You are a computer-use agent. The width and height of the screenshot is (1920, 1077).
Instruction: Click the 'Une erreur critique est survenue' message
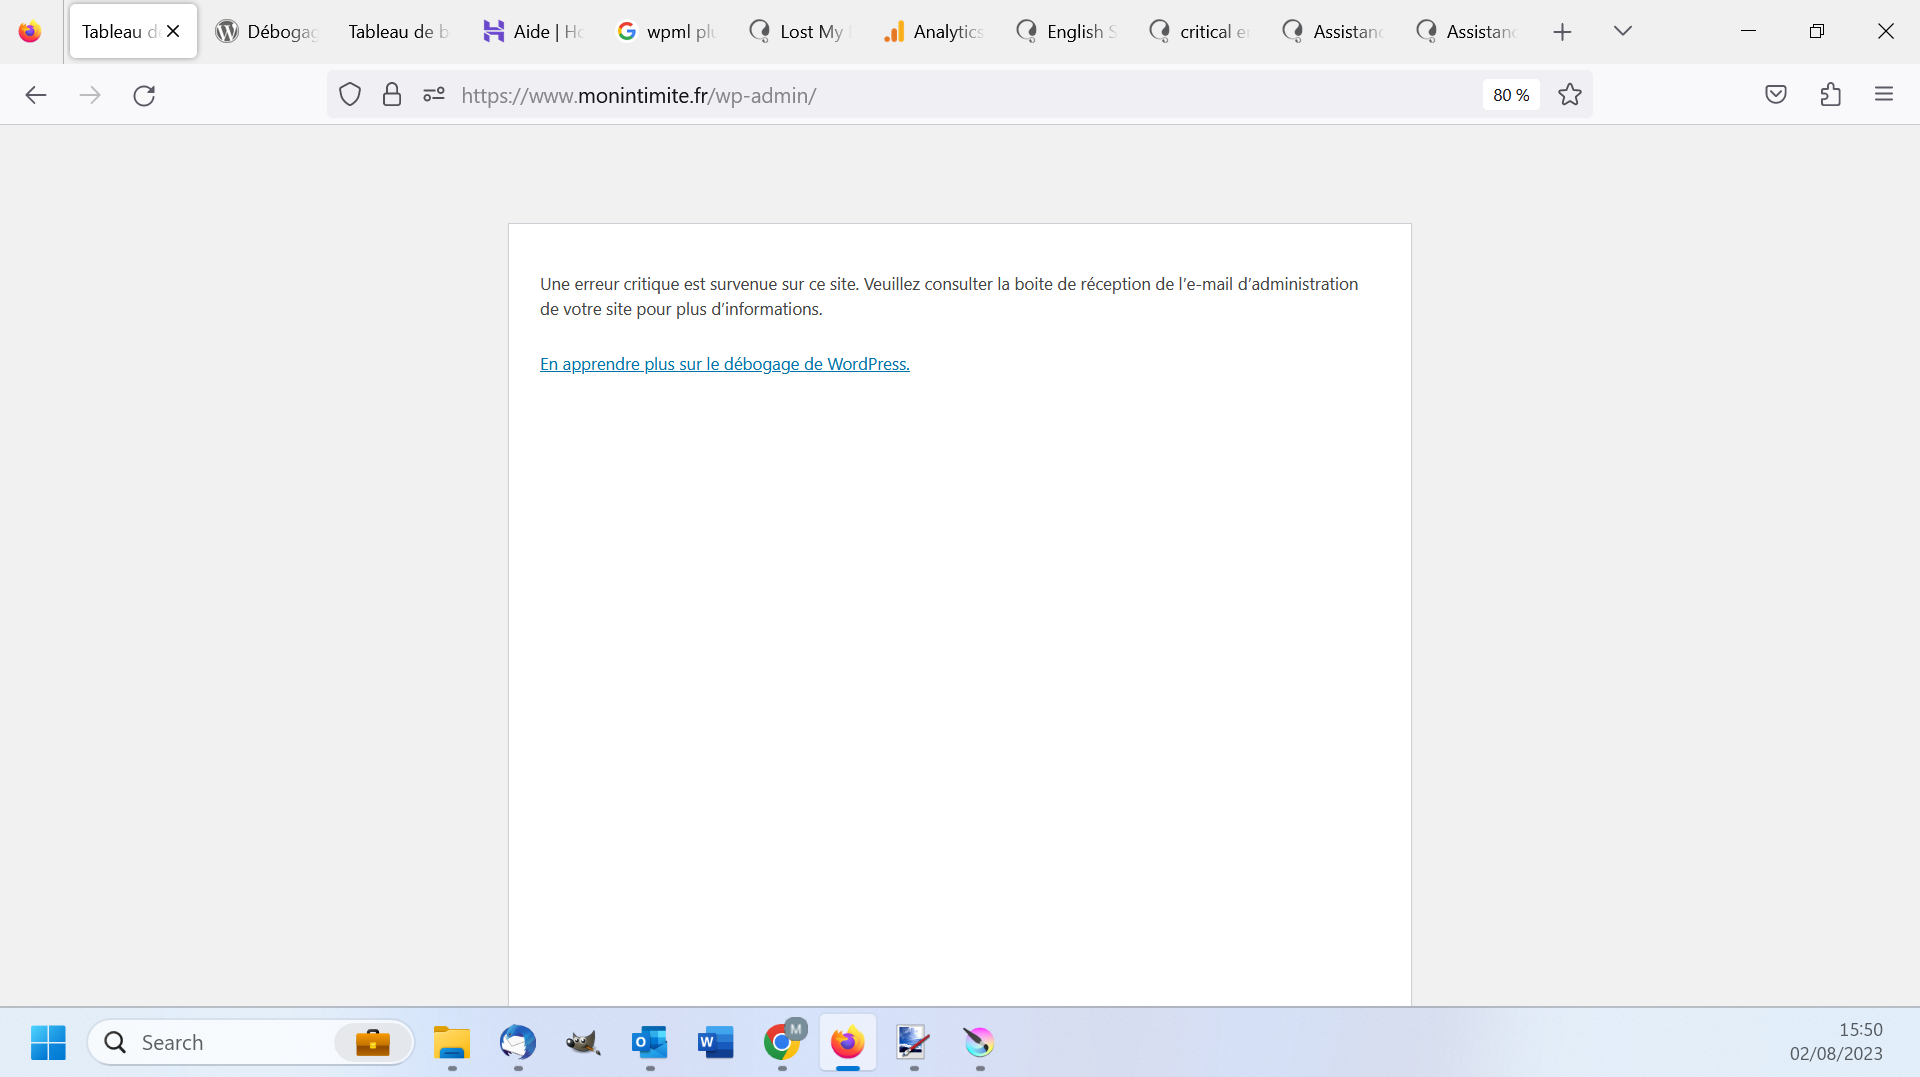[x=949, y=296]
